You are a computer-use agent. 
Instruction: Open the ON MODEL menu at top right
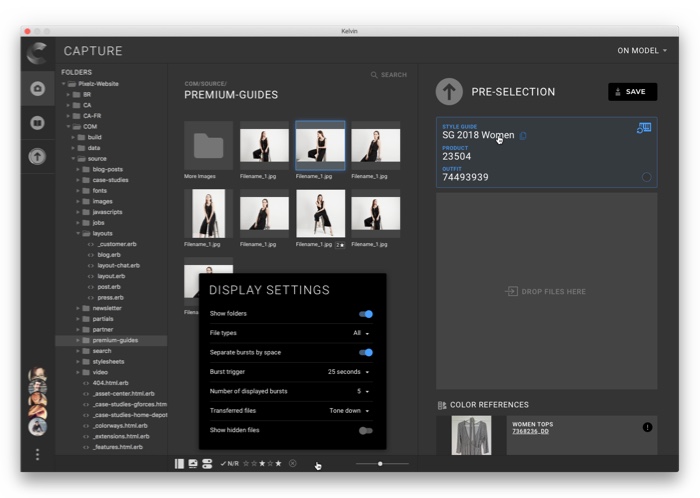click(641, 51)
